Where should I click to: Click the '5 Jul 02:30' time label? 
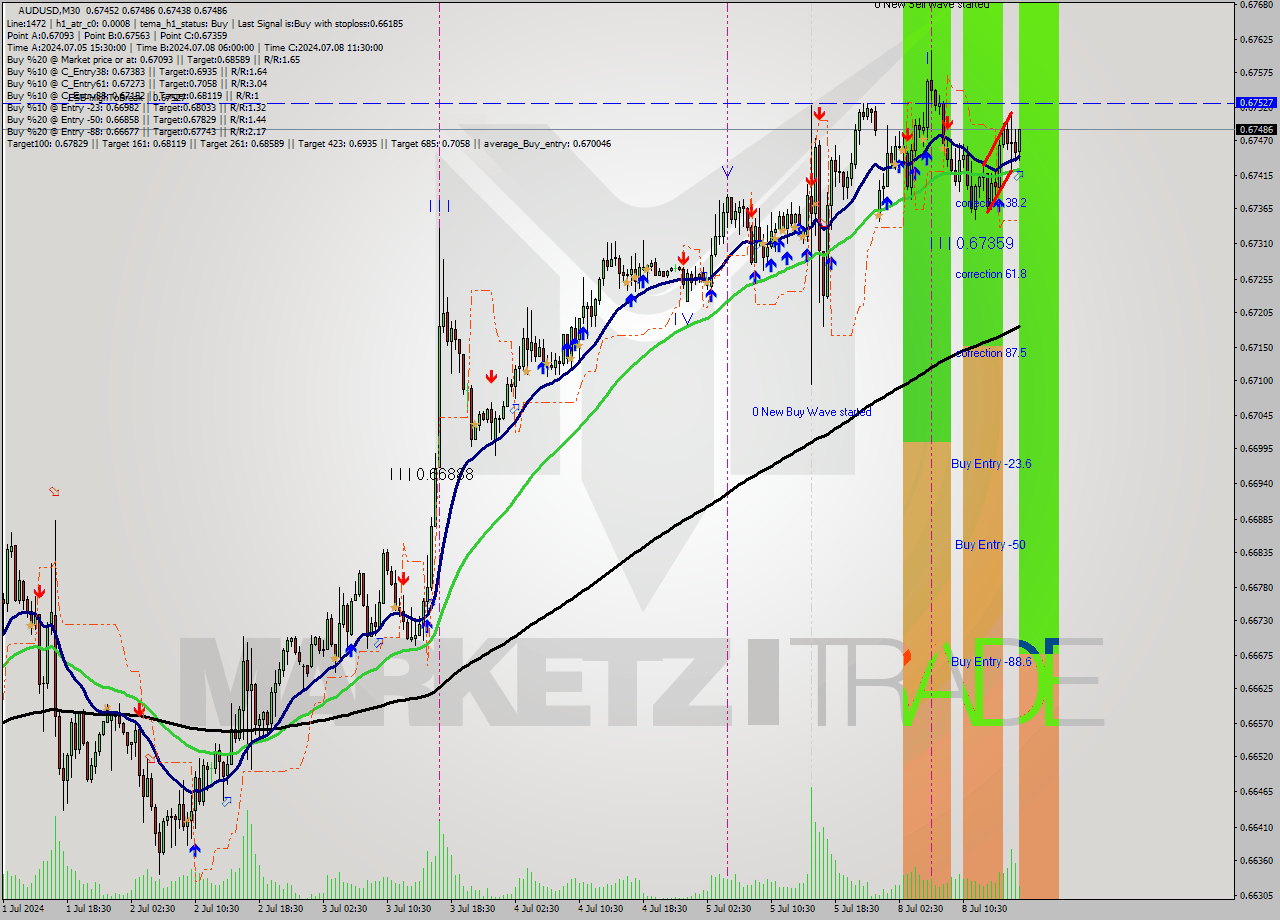click(x=727, y=909)
